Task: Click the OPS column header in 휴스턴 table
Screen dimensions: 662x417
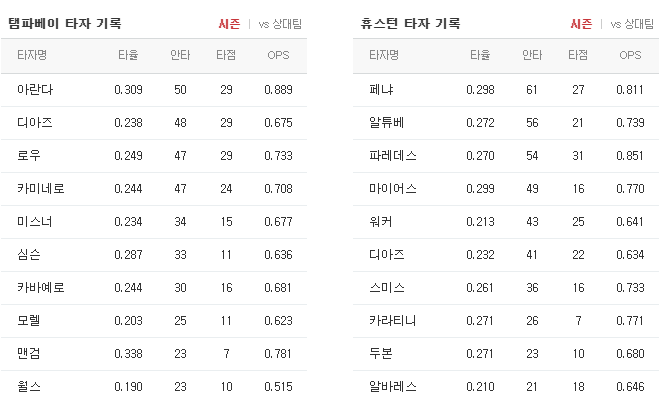Action: [x=630, y=55]
